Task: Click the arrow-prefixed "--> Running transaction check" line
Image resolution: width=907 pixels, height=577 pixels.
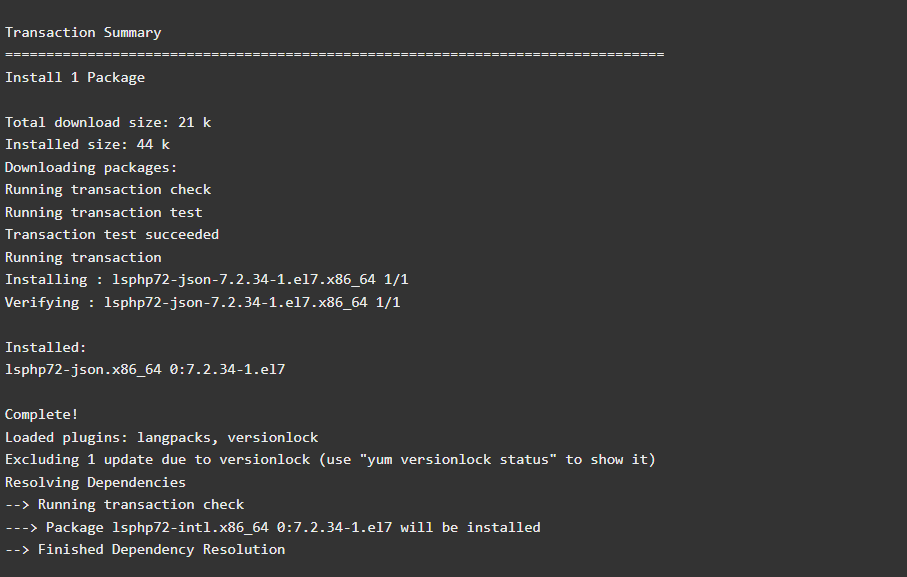Action: point(125,504)
